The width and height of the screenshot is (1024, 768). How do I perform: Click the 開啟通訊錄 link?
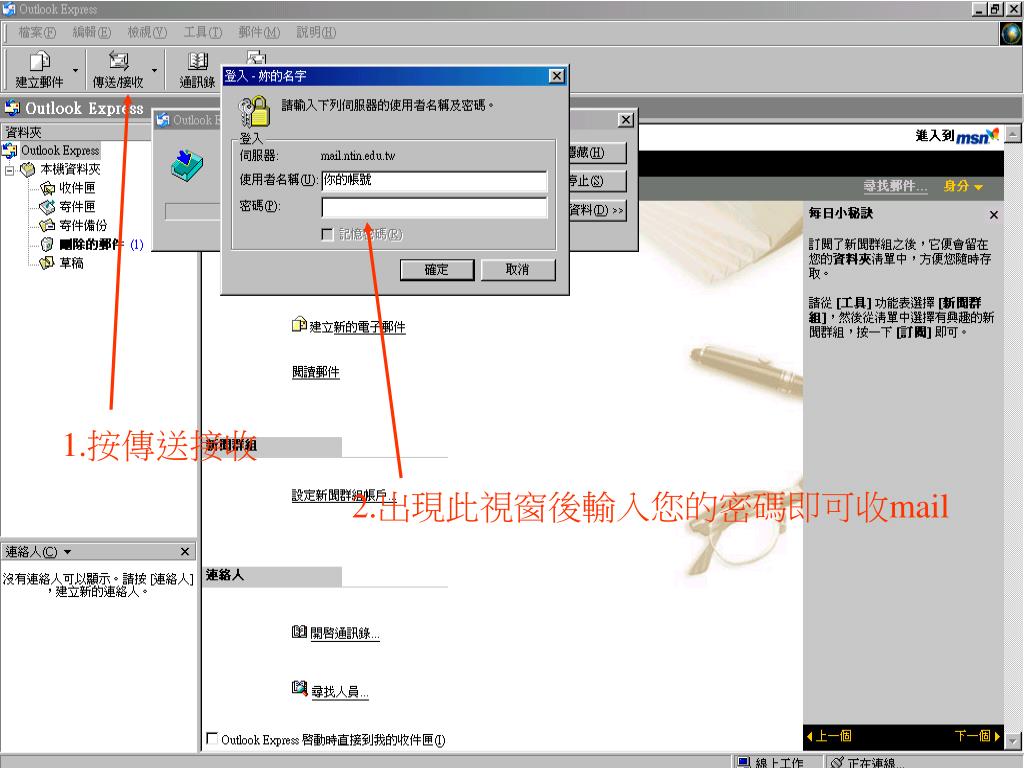point(345,633)
